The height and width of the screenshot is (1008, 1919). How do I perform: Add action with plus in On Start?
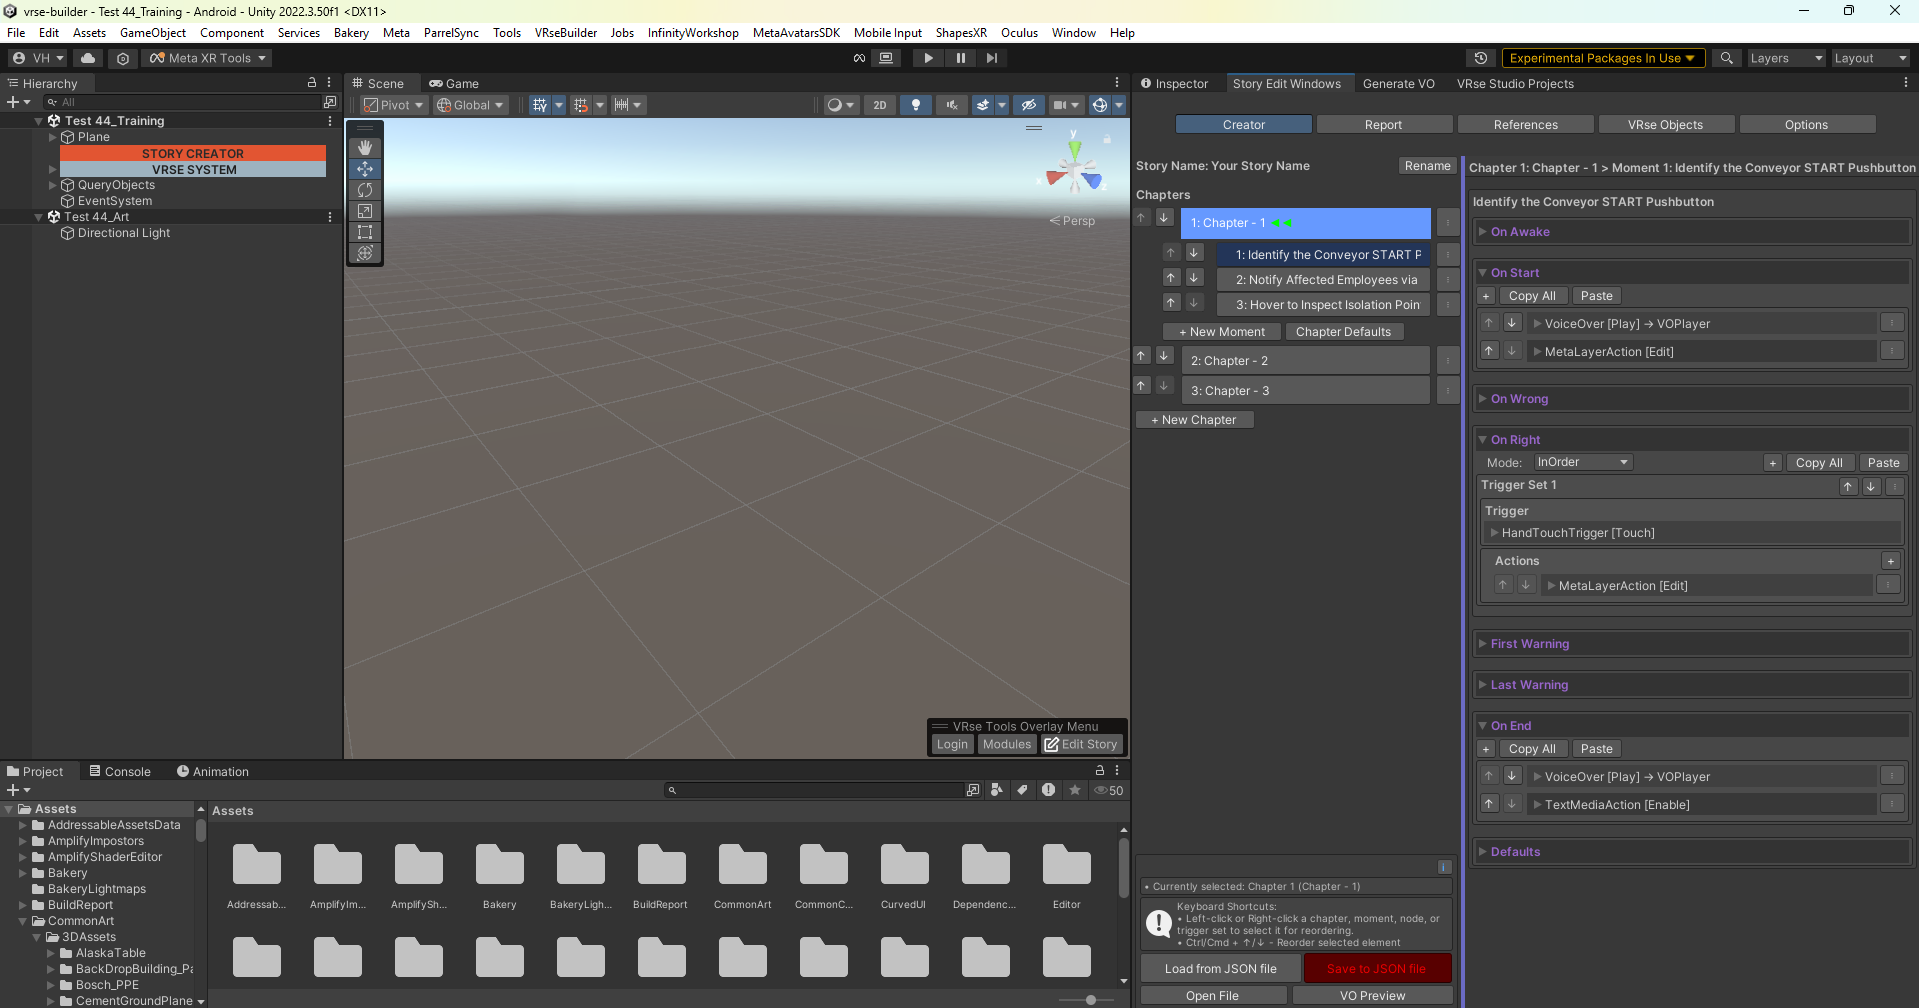click(x=1486, y=296)
